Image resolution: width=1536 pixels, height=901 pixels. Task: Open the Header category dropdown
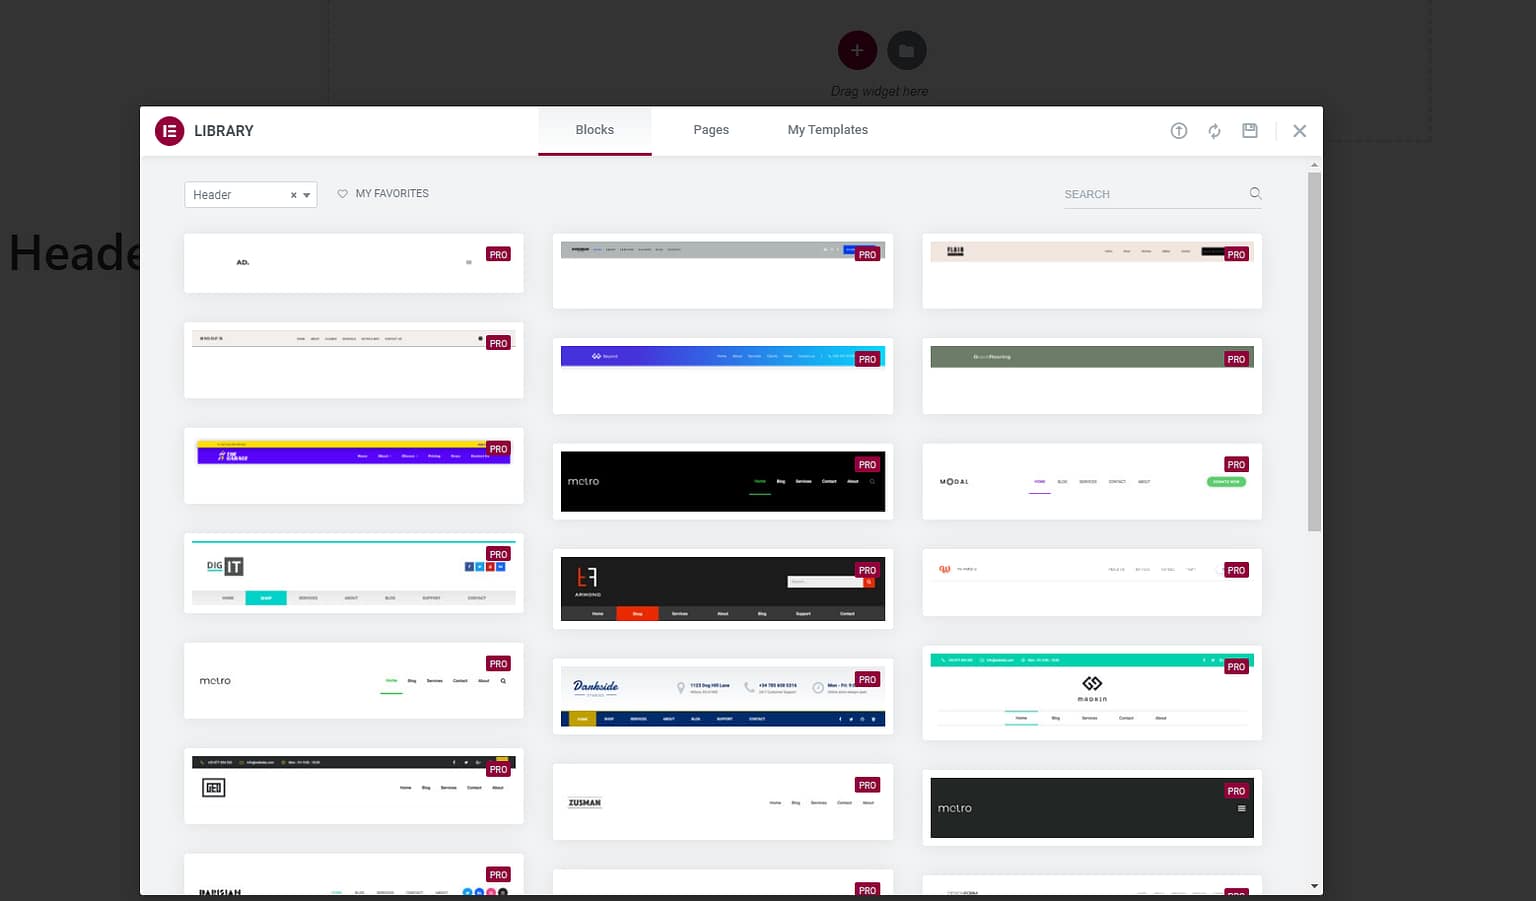tap(307, 195)
